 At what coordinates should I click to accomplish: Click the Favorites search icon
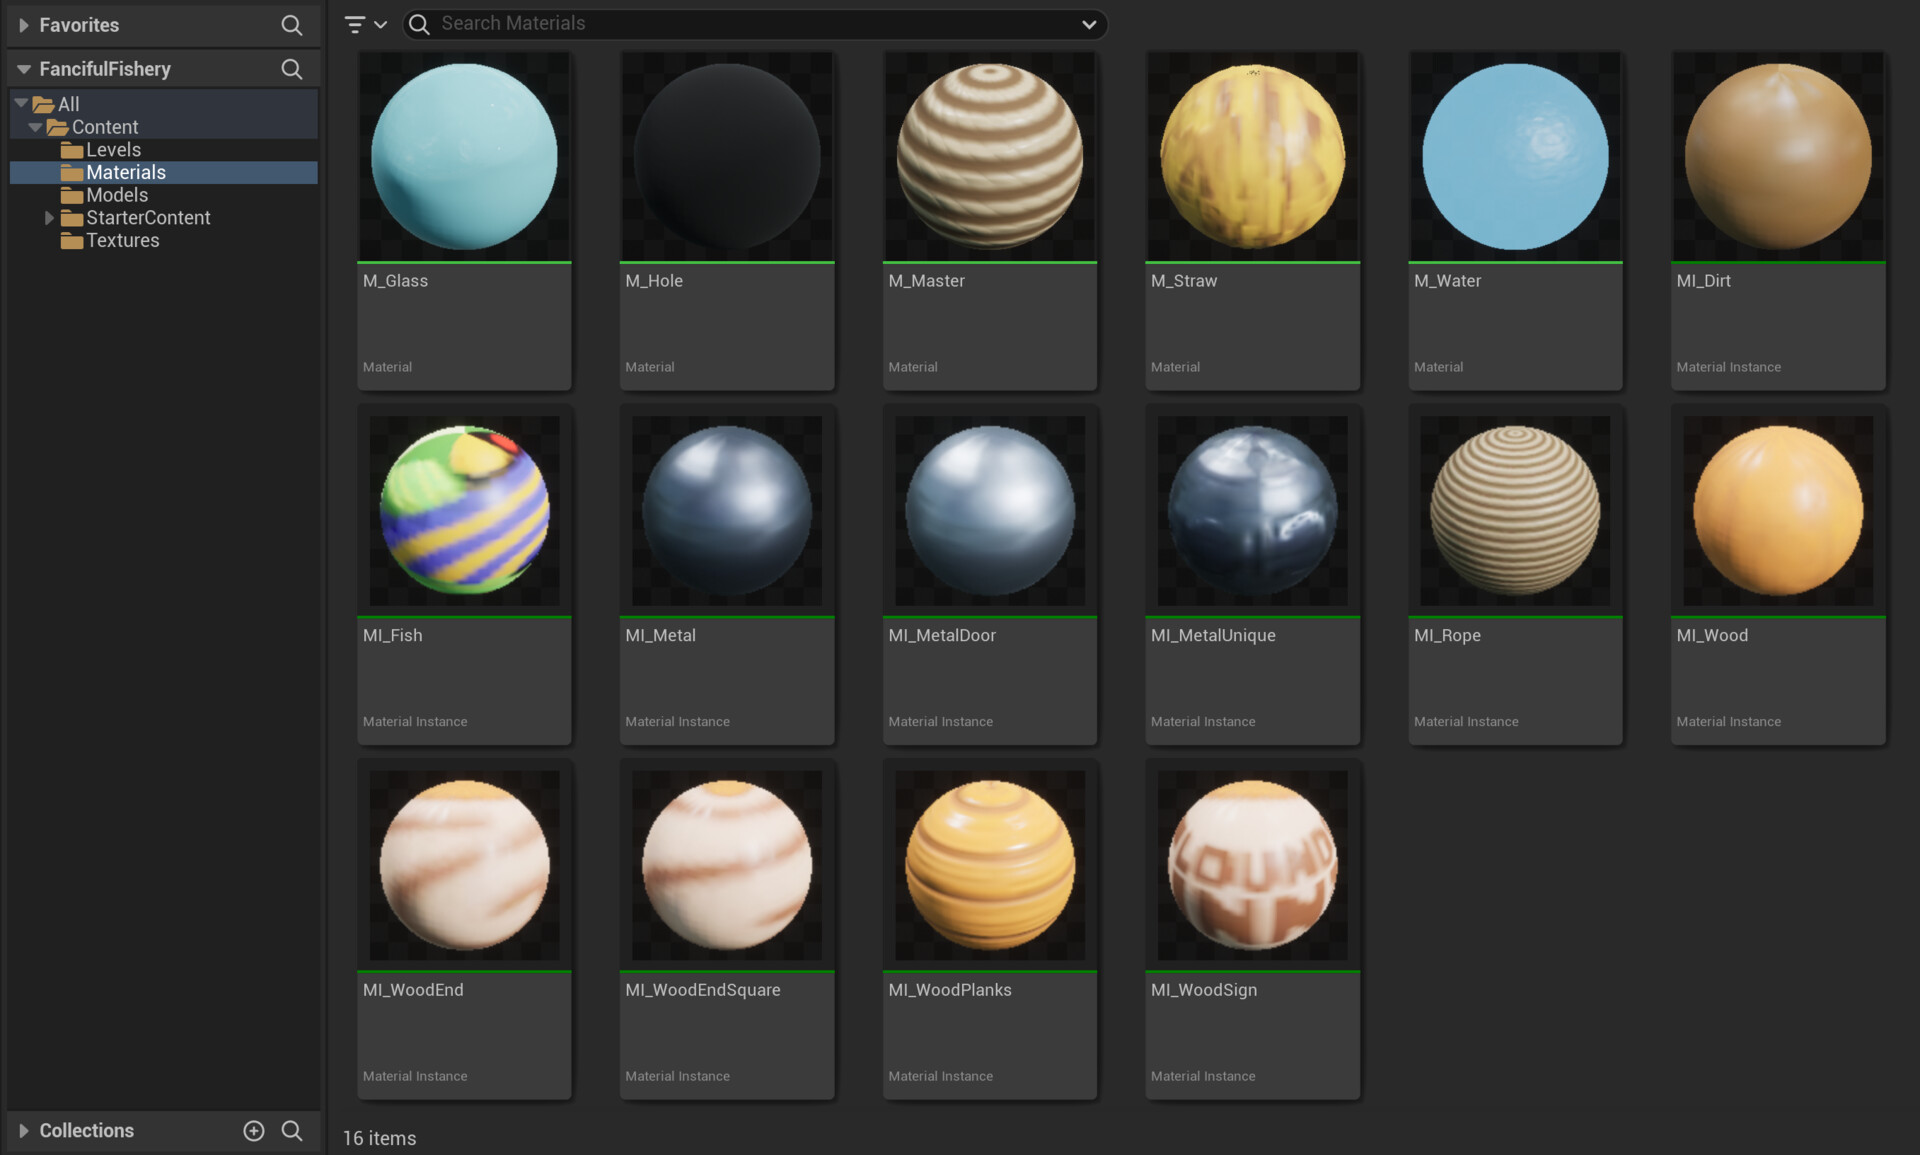291,25
